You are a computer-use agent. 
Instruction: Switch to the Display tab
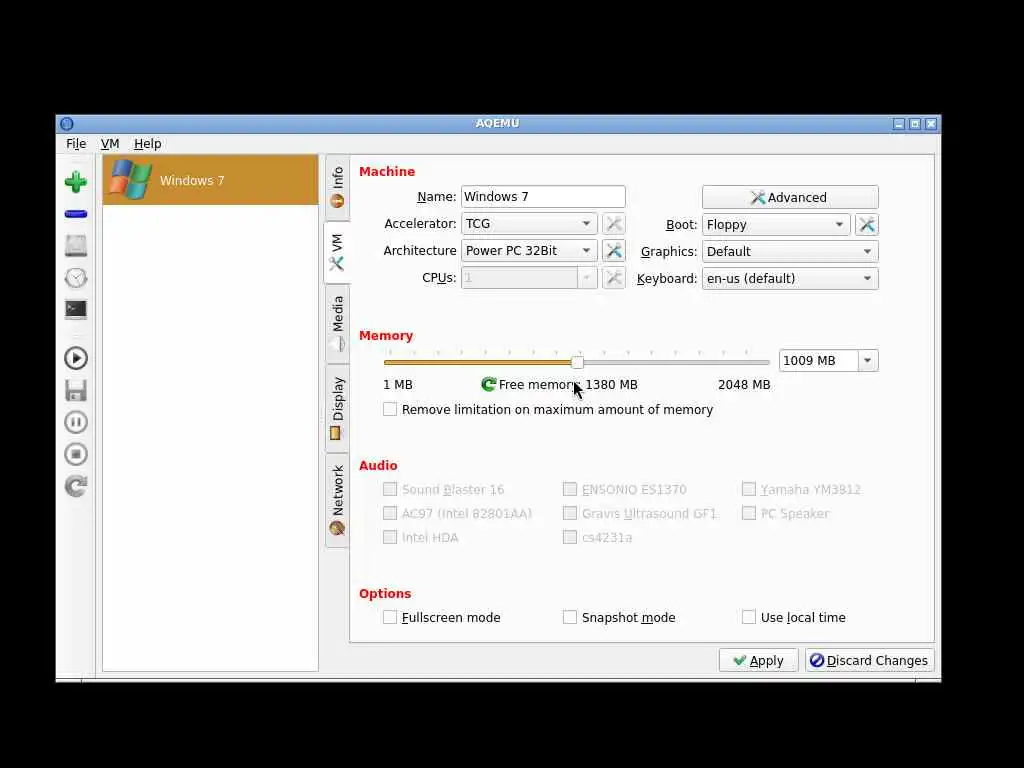coord(337,408)
